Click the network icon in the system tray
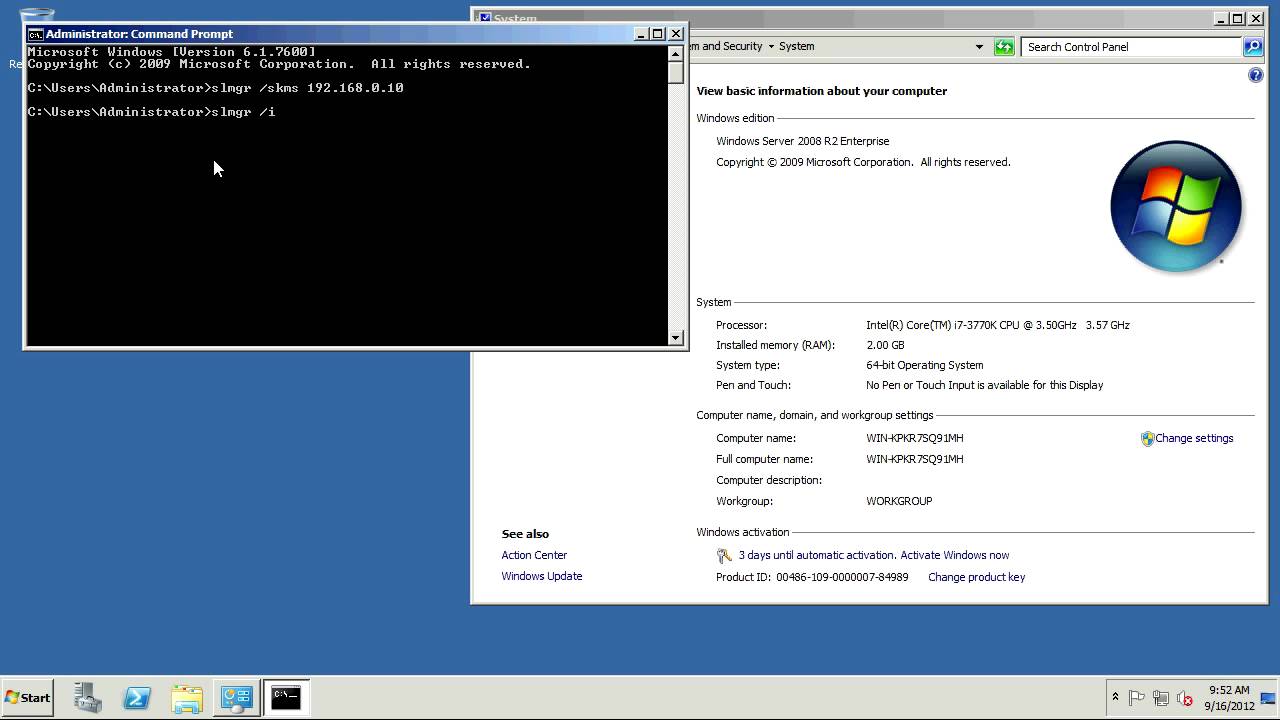This screenshot has width=1280, height=720. [1161, 698]
